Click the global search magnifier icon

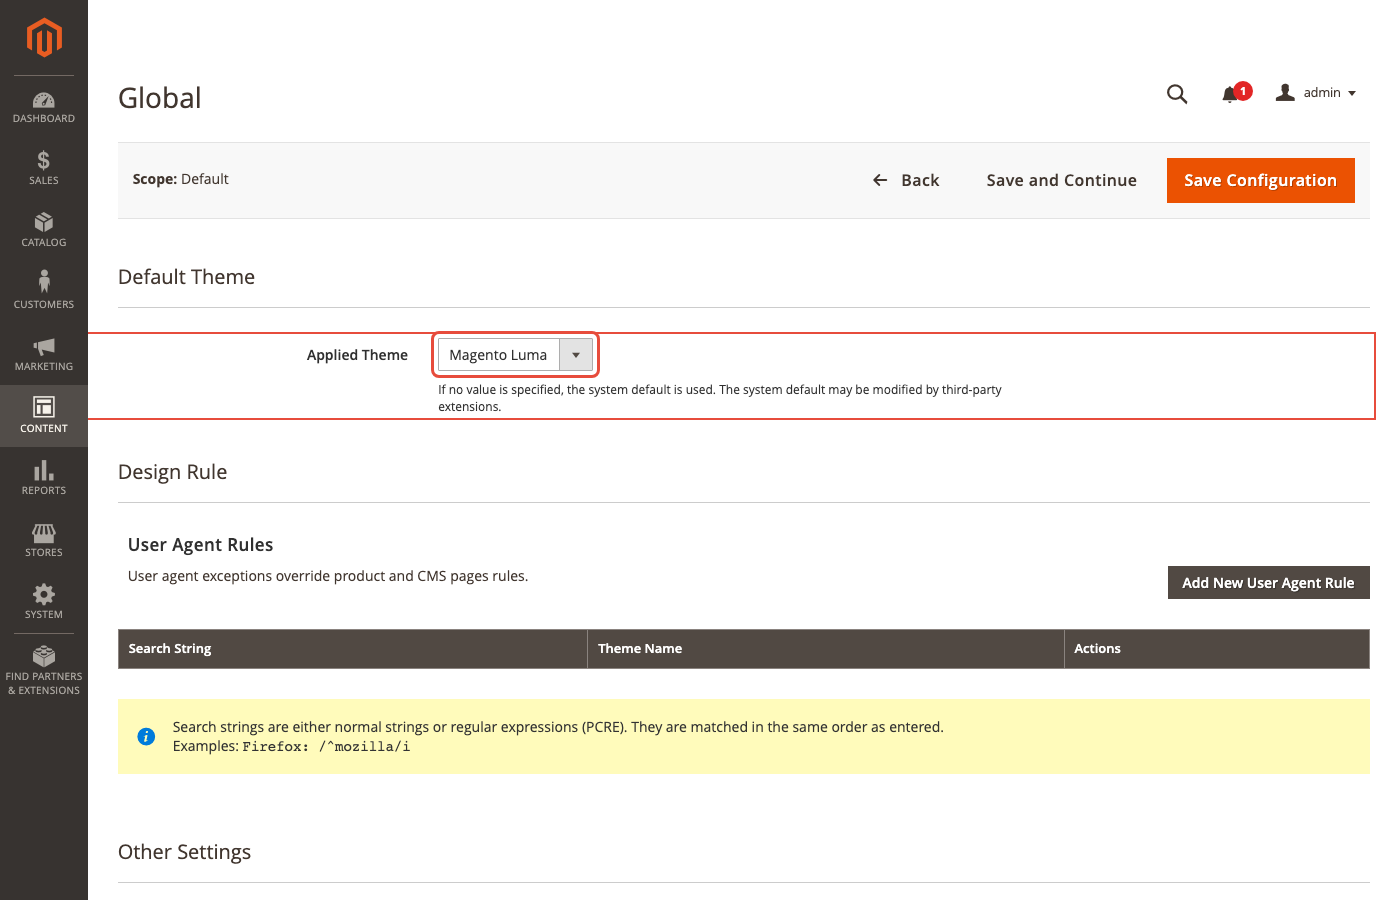click(1176, 93)
